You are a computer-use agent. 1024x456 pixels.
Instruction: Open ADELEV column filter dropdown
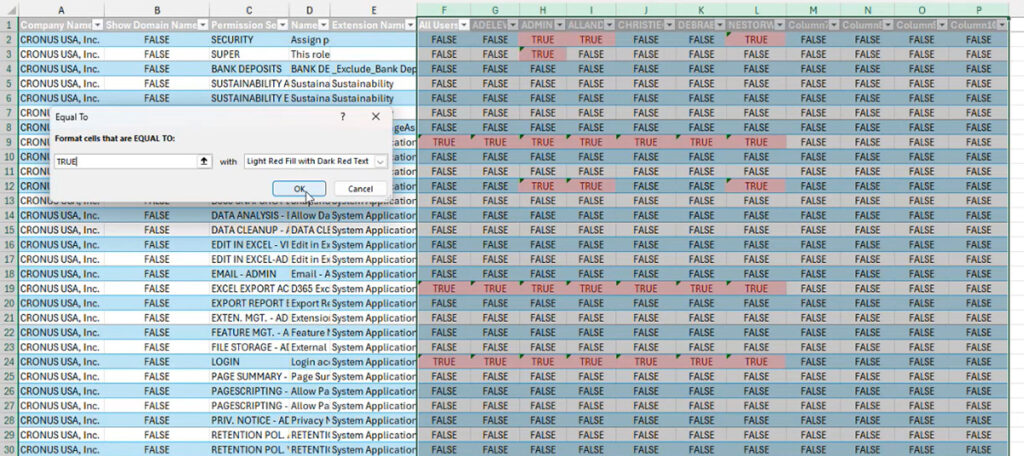click(513, 25)
